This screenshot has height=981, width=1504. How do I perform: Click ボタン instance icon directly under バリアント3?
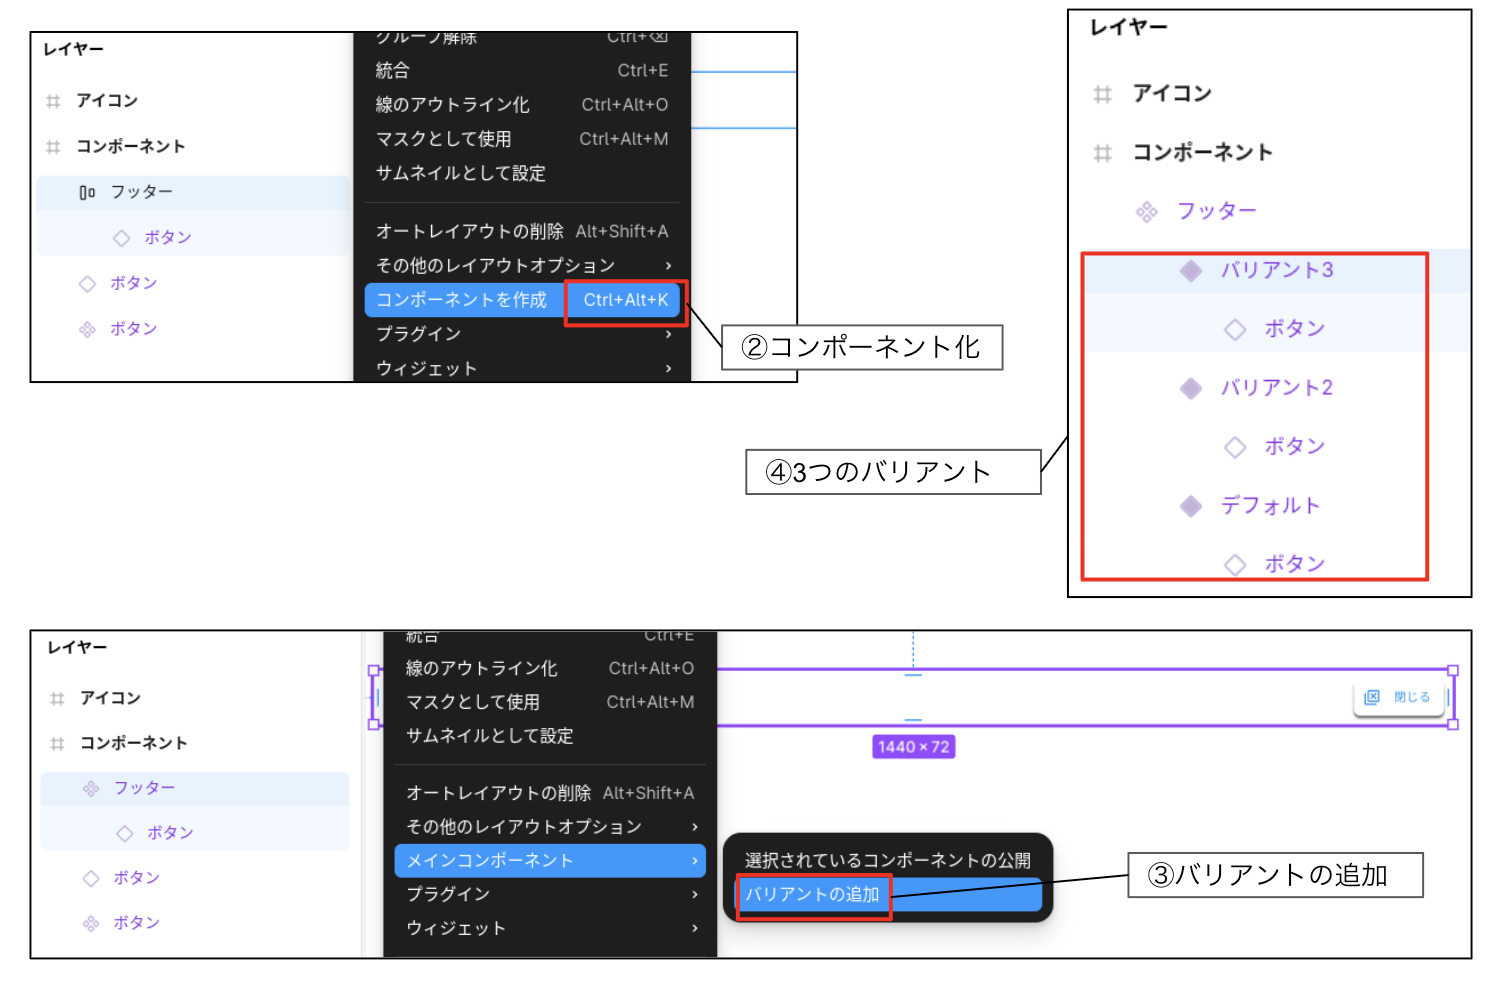(1235, 329)
